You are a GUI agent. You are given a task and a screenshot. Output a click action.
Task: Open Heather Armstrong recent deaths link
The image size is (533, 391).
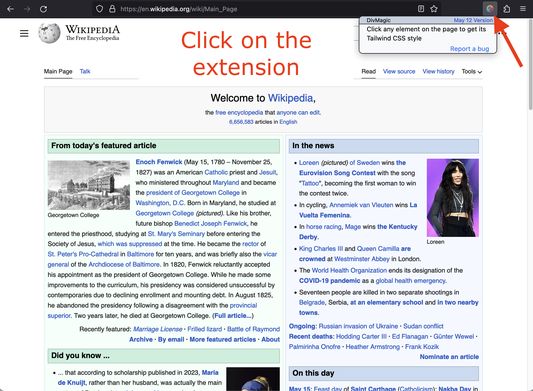click(373, 346)
